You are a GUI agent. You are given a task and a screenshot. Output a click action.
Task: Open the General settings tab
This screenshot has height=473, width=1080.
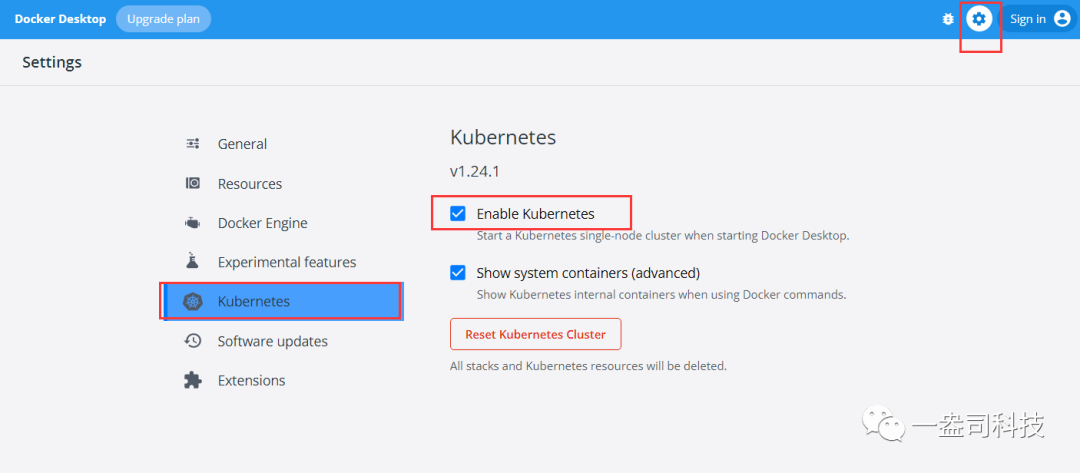(x=242, y=144)
